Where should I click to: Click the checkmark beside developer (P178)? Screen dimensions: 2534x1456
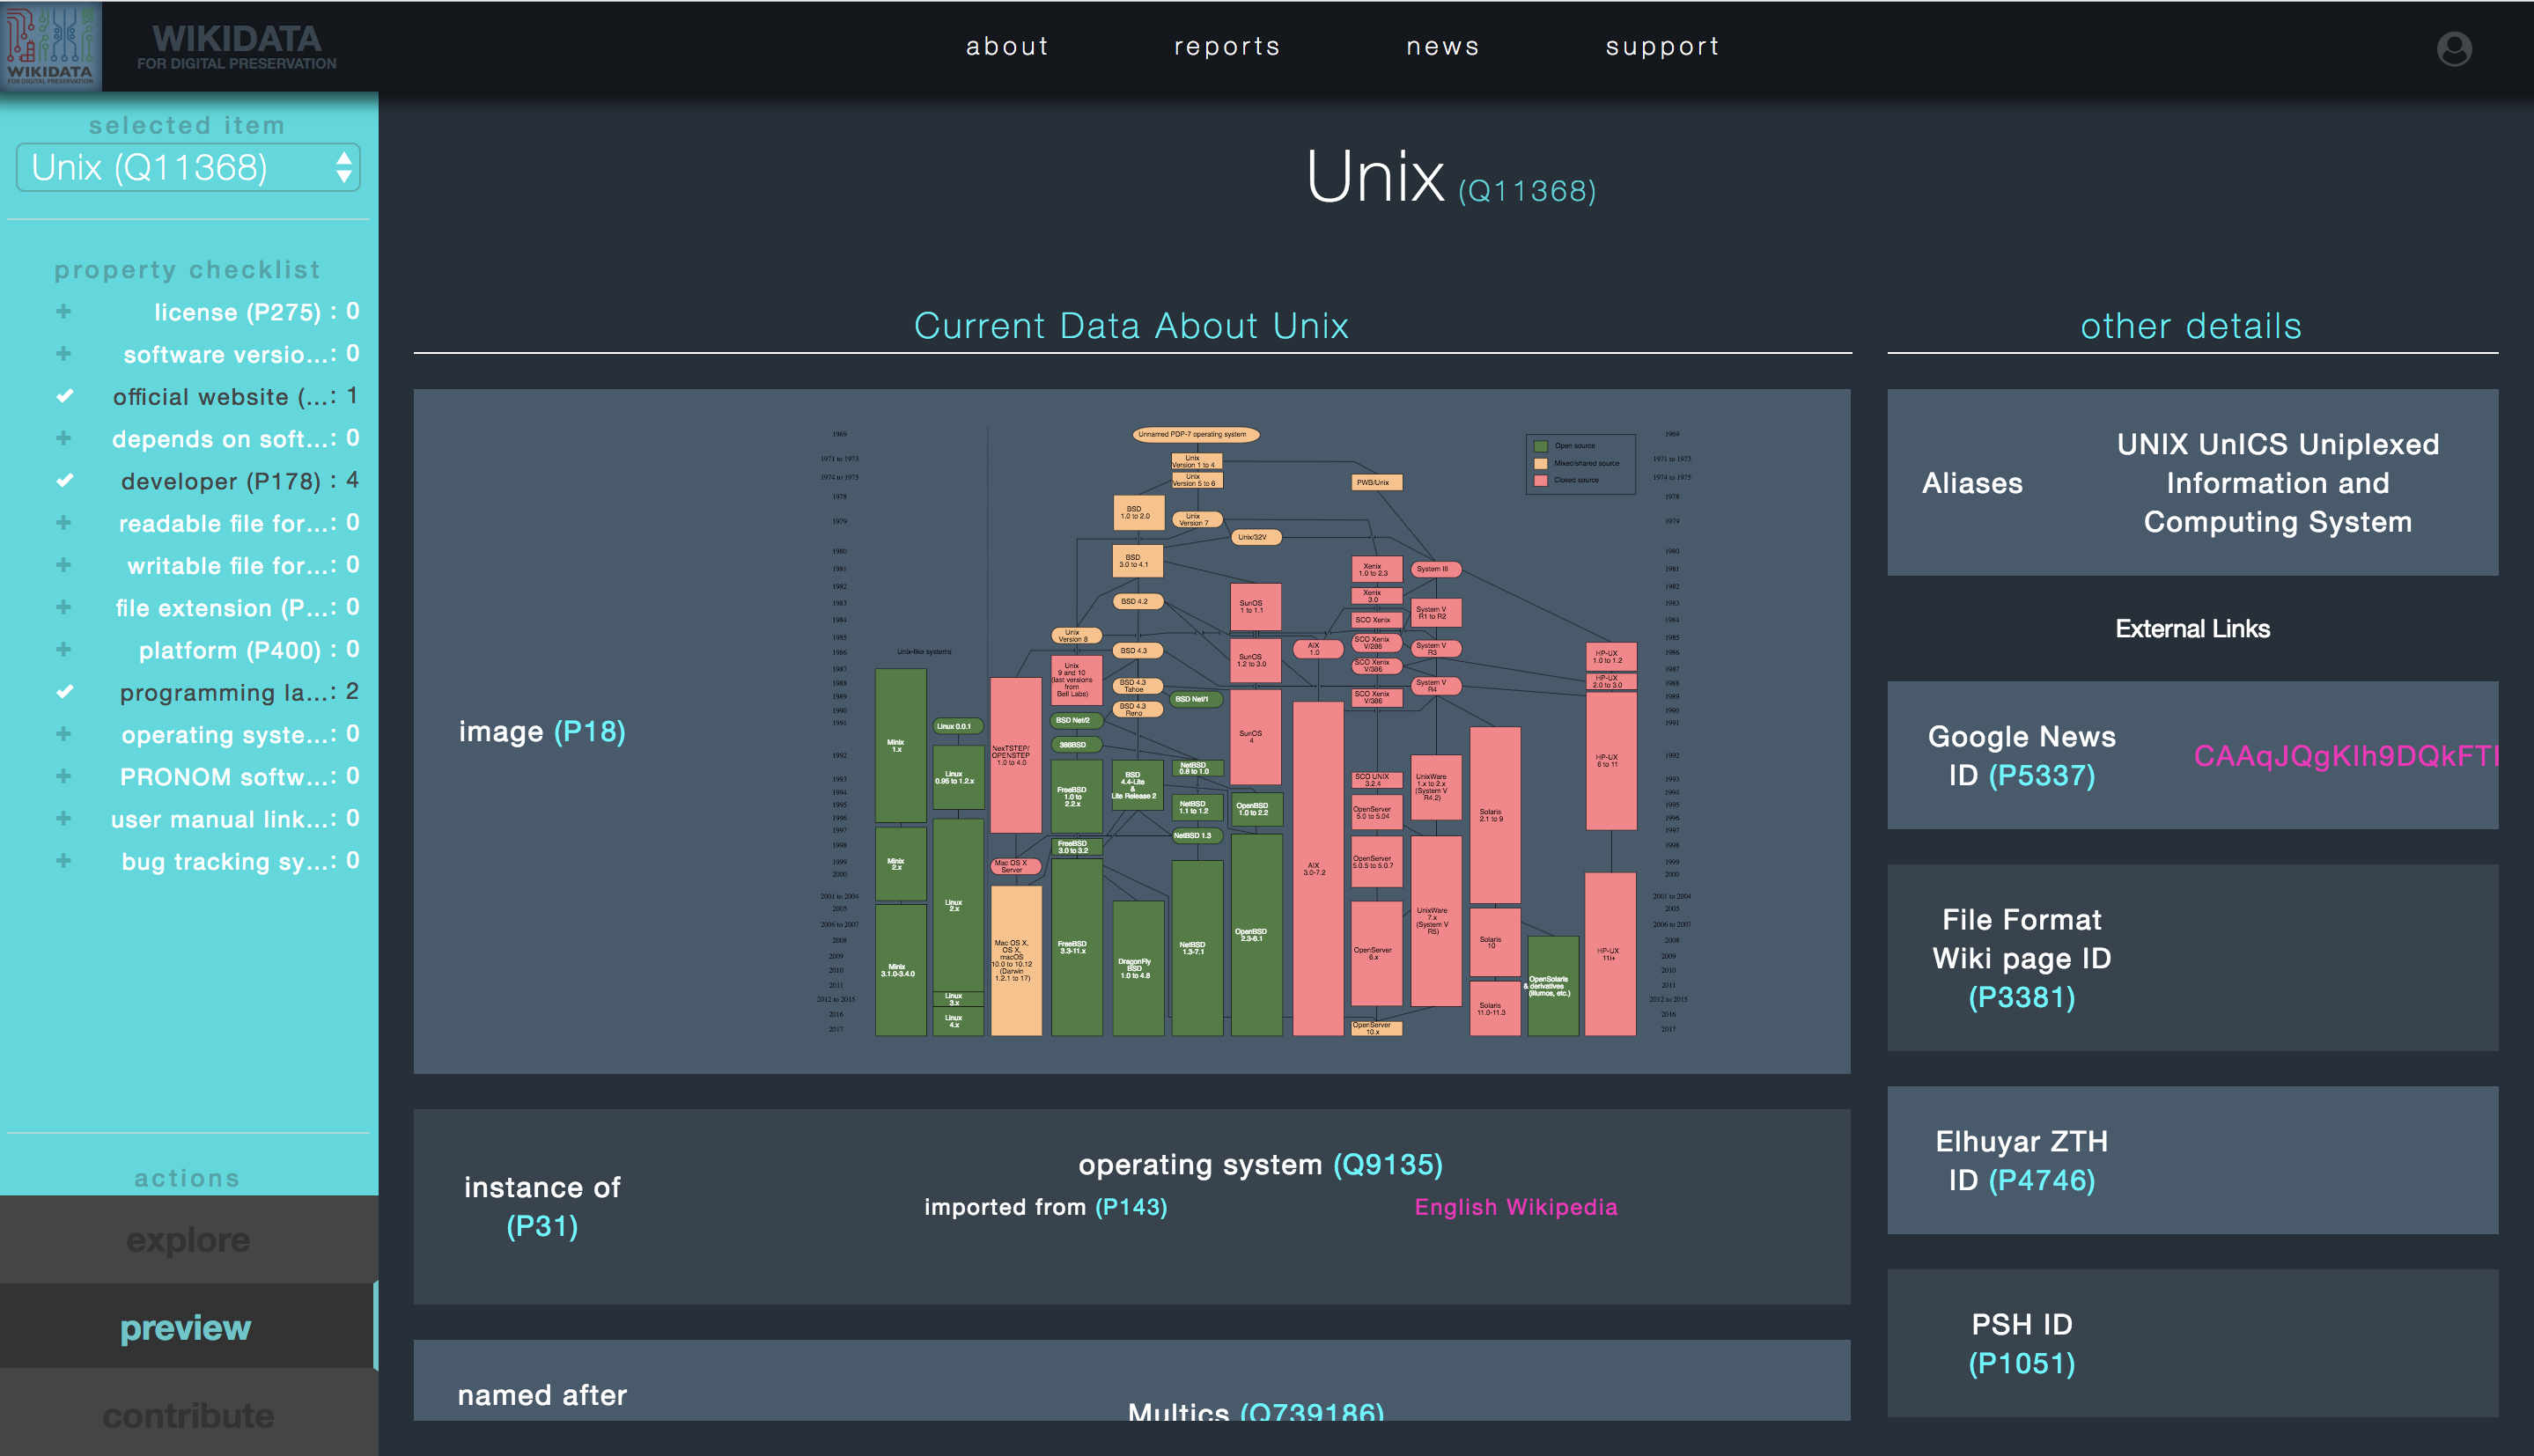(x=65, y=480)
